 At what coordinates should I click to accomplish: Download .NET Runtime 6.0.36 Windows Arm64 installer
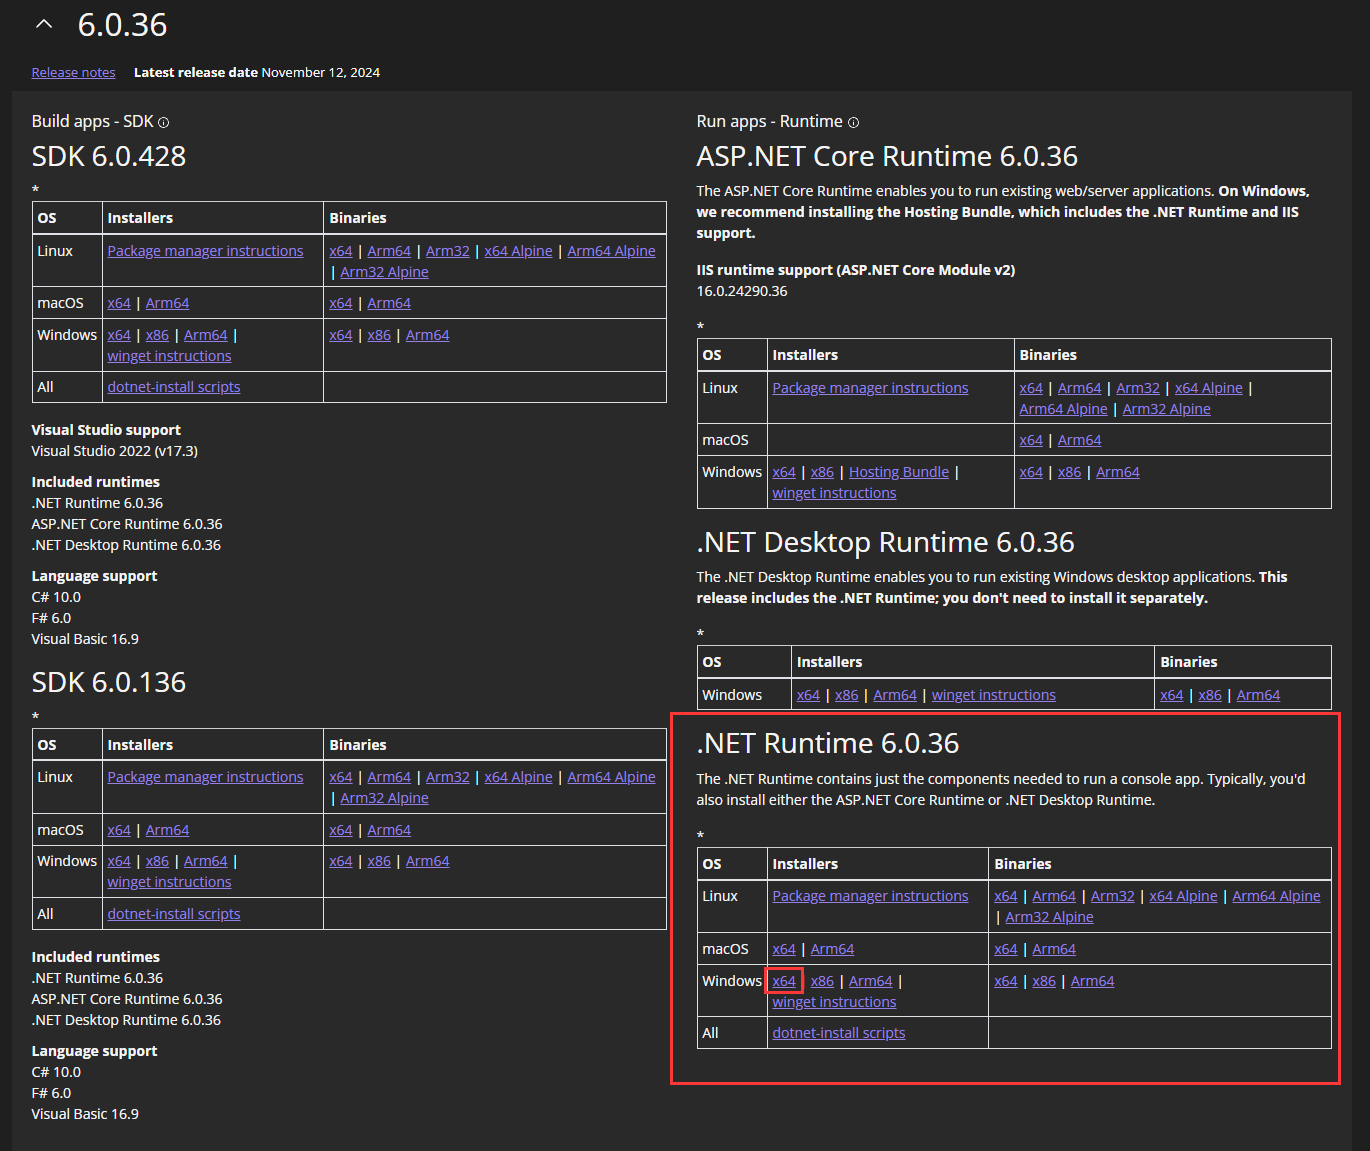870,981
